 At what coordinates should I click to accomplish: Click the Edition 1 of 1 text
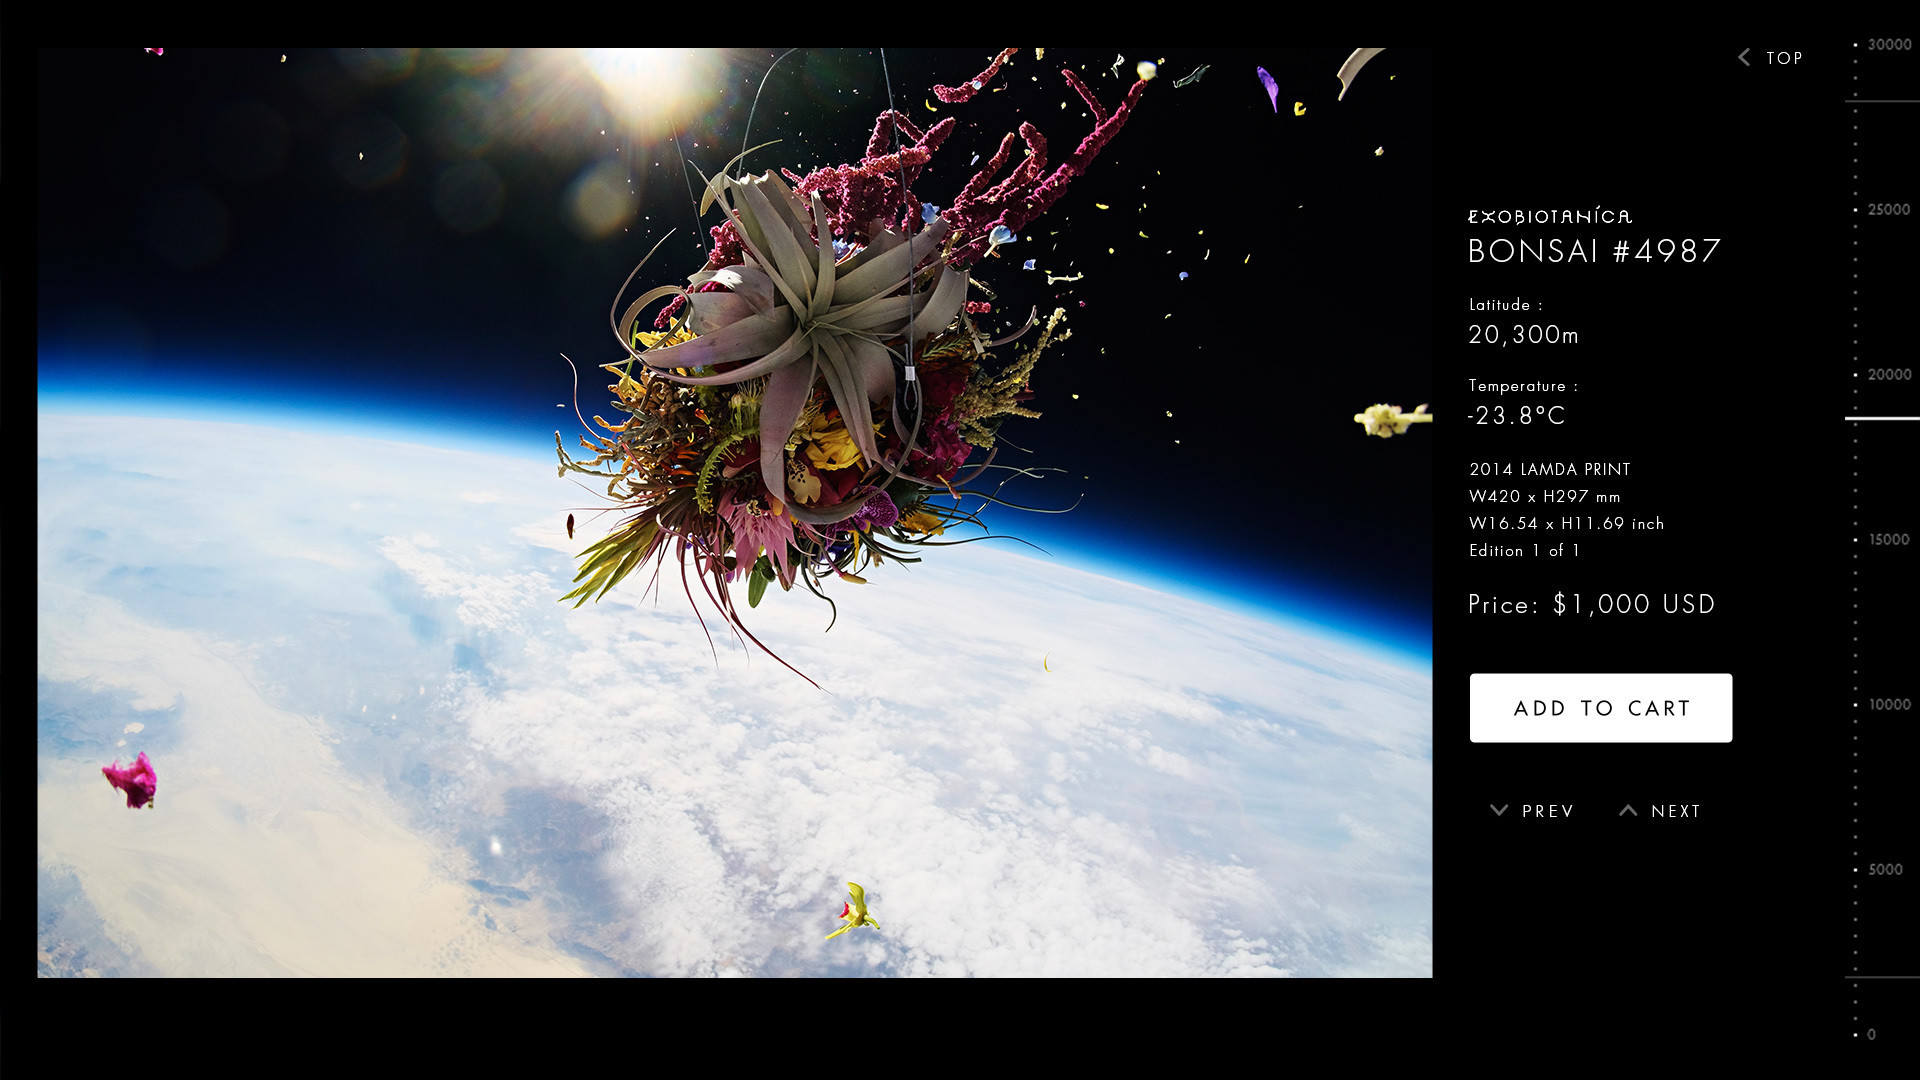pyautogui.click(x=1524, y=550)
